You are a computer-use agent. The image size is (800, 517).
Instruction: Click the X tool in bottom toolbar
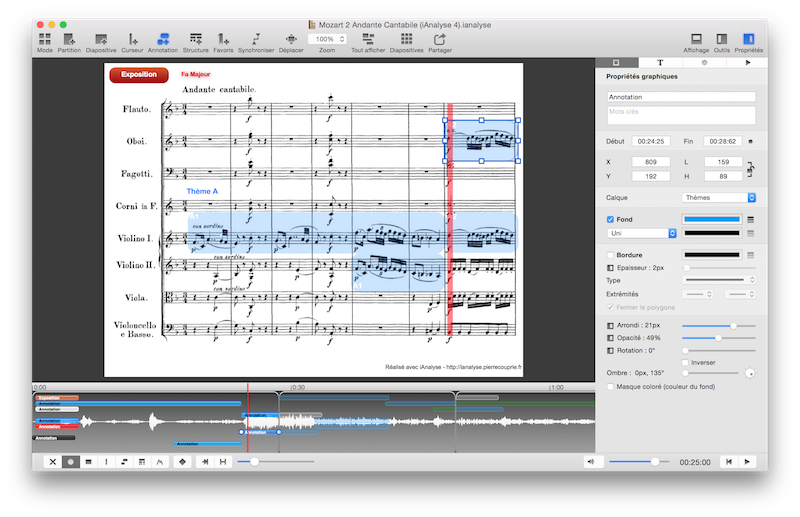(53, 462)
